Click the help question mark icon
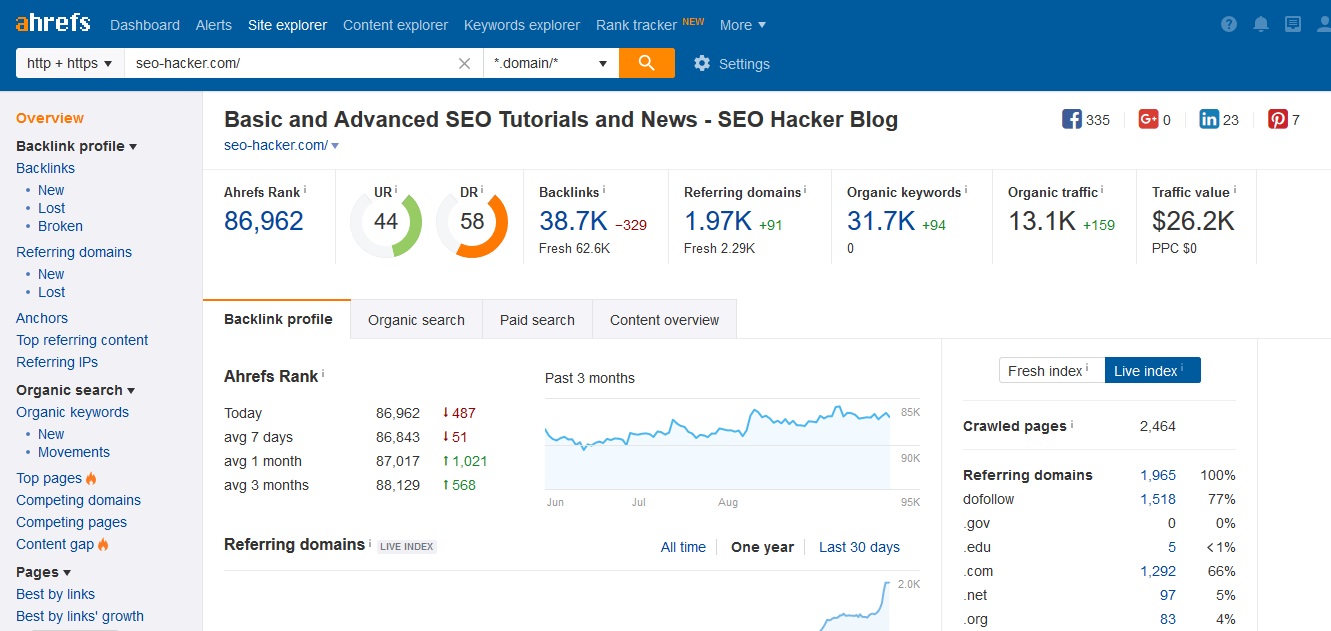This screenshot has height=631, width=1331. pyautogui.click(x=1229, y=24)
